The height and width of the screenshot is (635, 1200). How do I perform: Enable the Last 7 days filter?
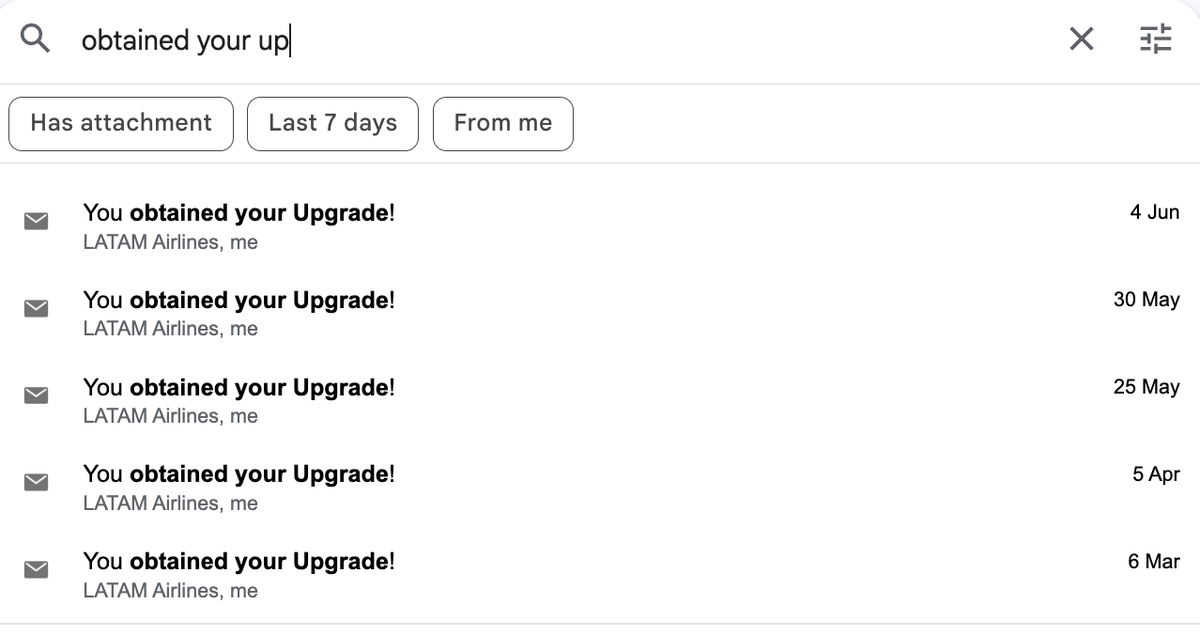tap(333, 123)
